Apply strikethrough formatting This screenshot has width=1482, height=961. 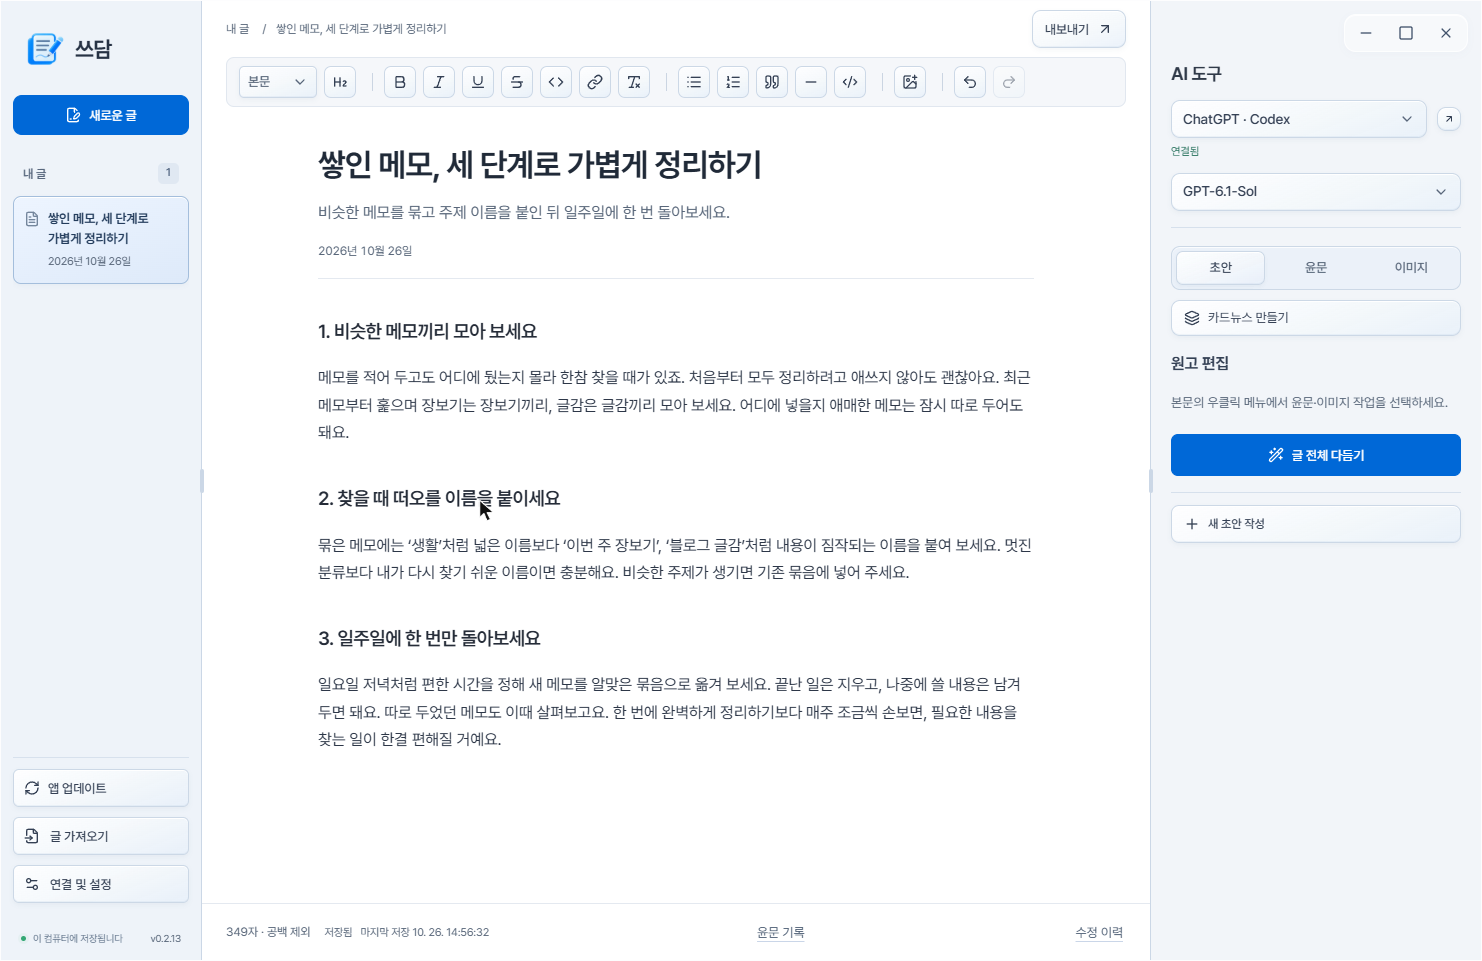pyautogui.click(x=517, y=82)
